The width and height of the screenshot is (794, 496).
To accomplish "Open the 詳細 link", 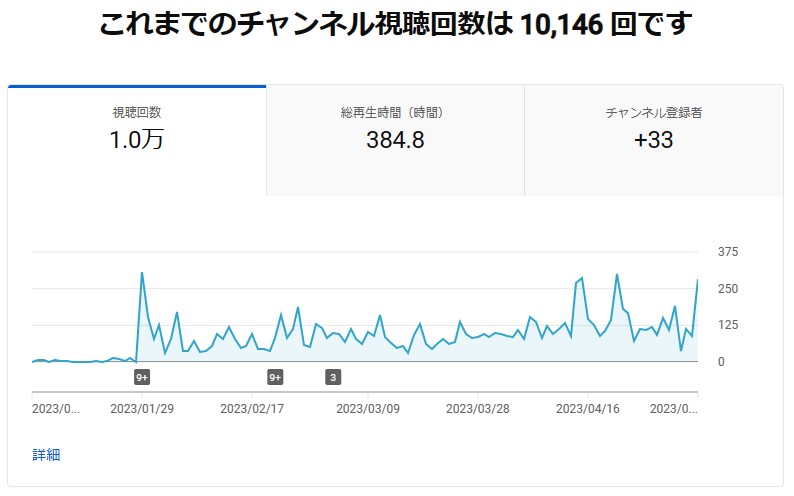I will [46, 454].
